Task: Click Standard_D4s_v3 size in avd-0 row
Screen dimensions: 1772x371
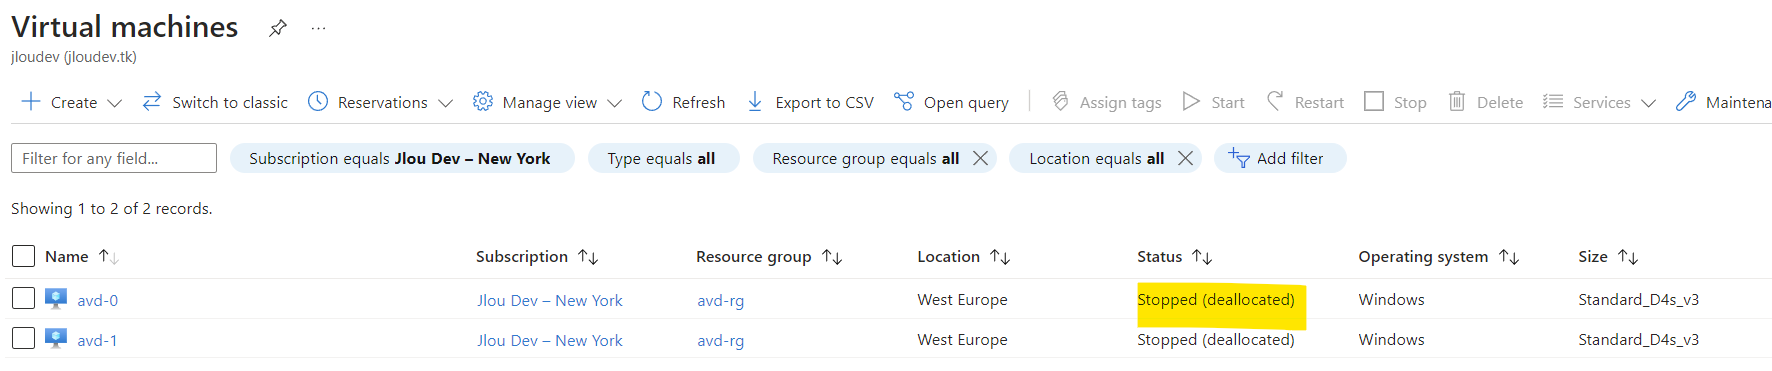Action: point(1639,299)
